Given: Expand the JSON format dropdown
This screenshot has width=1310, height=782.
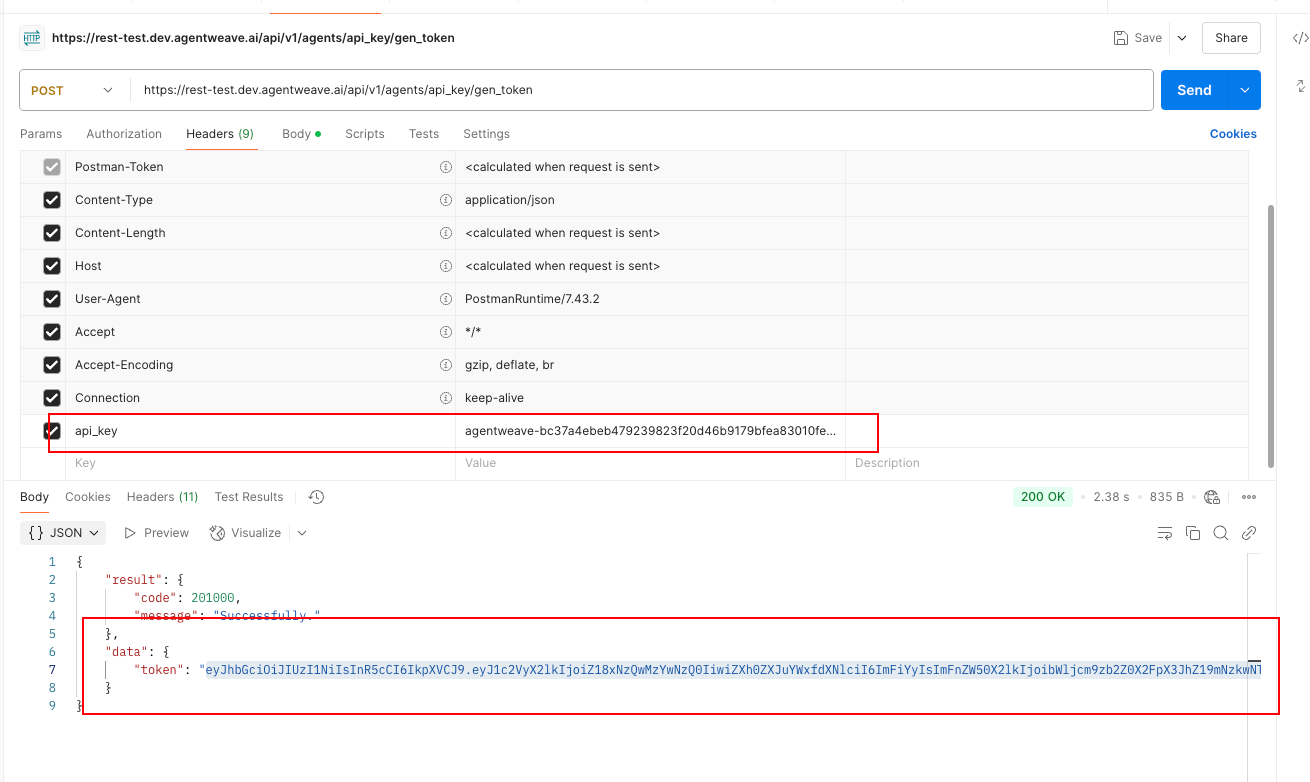Looking at the screenshot, I should click(62, 533).
